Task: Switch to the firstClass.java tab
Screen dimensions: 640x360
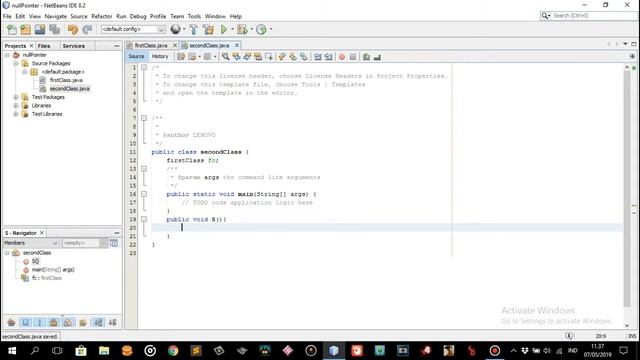Action: (151, 45)
